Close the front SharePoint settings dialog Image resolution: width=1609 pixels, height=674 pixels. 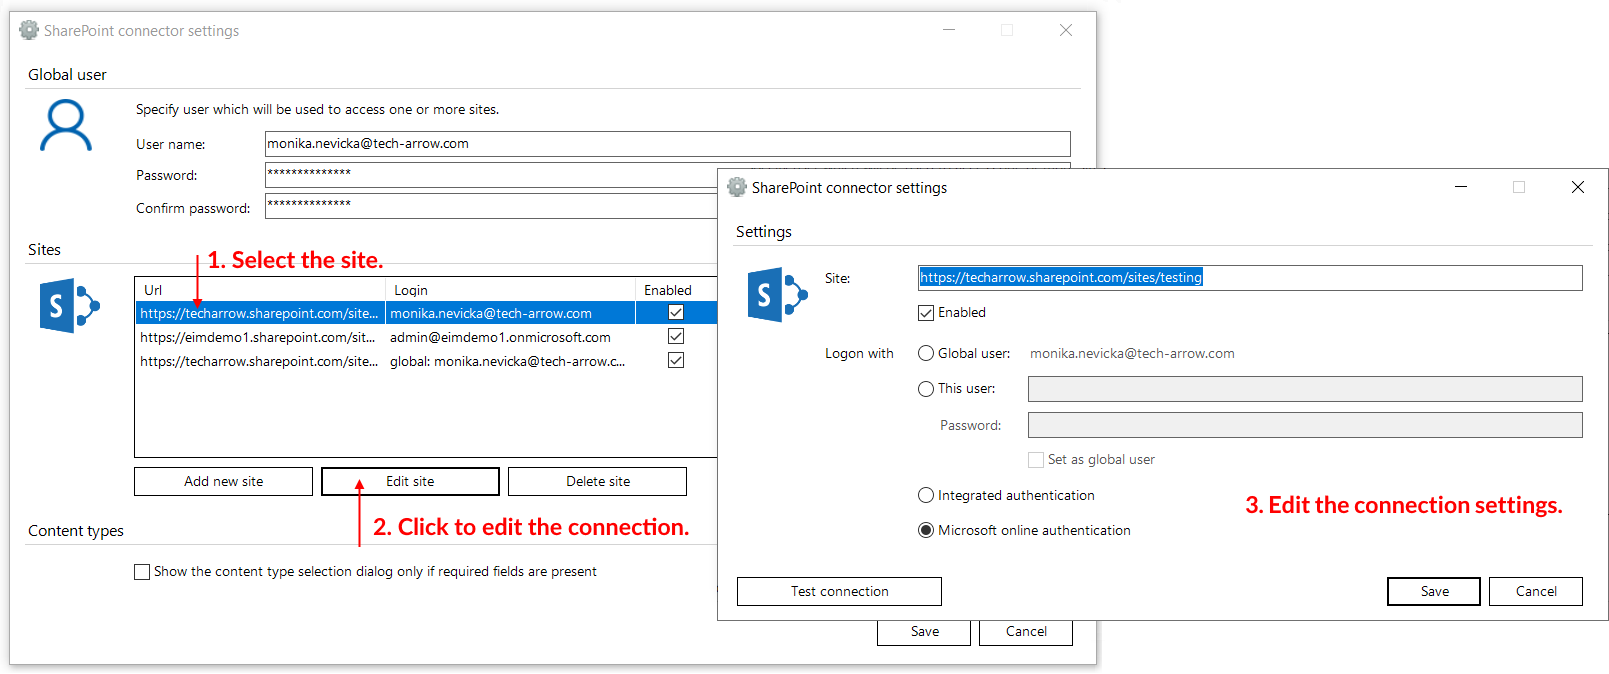click(1578, 187)
